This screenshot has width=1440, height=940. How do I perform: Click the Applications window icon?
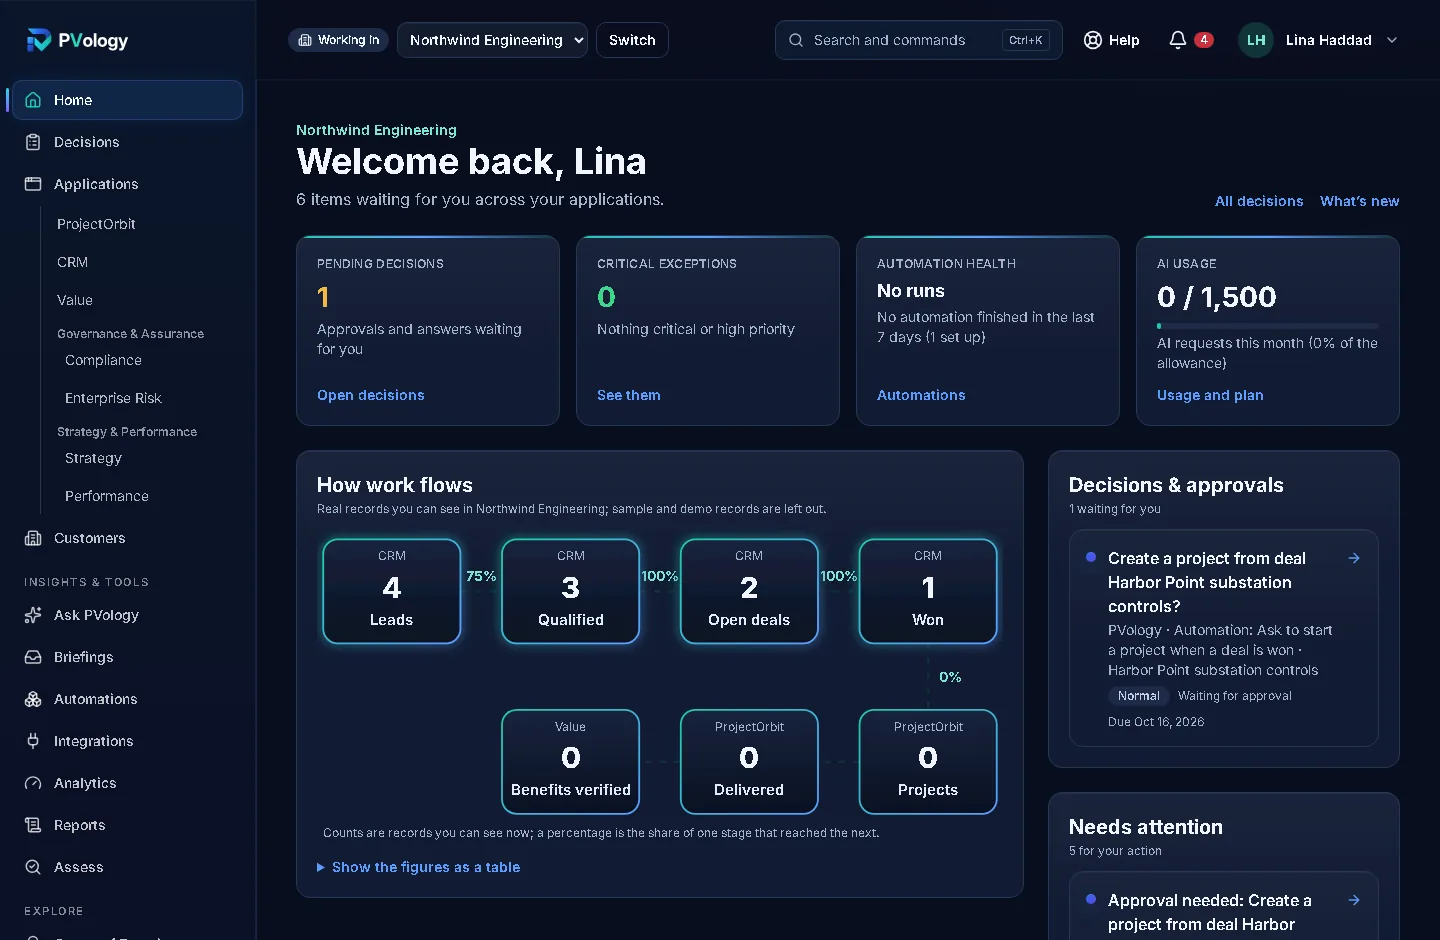[33, 184]
